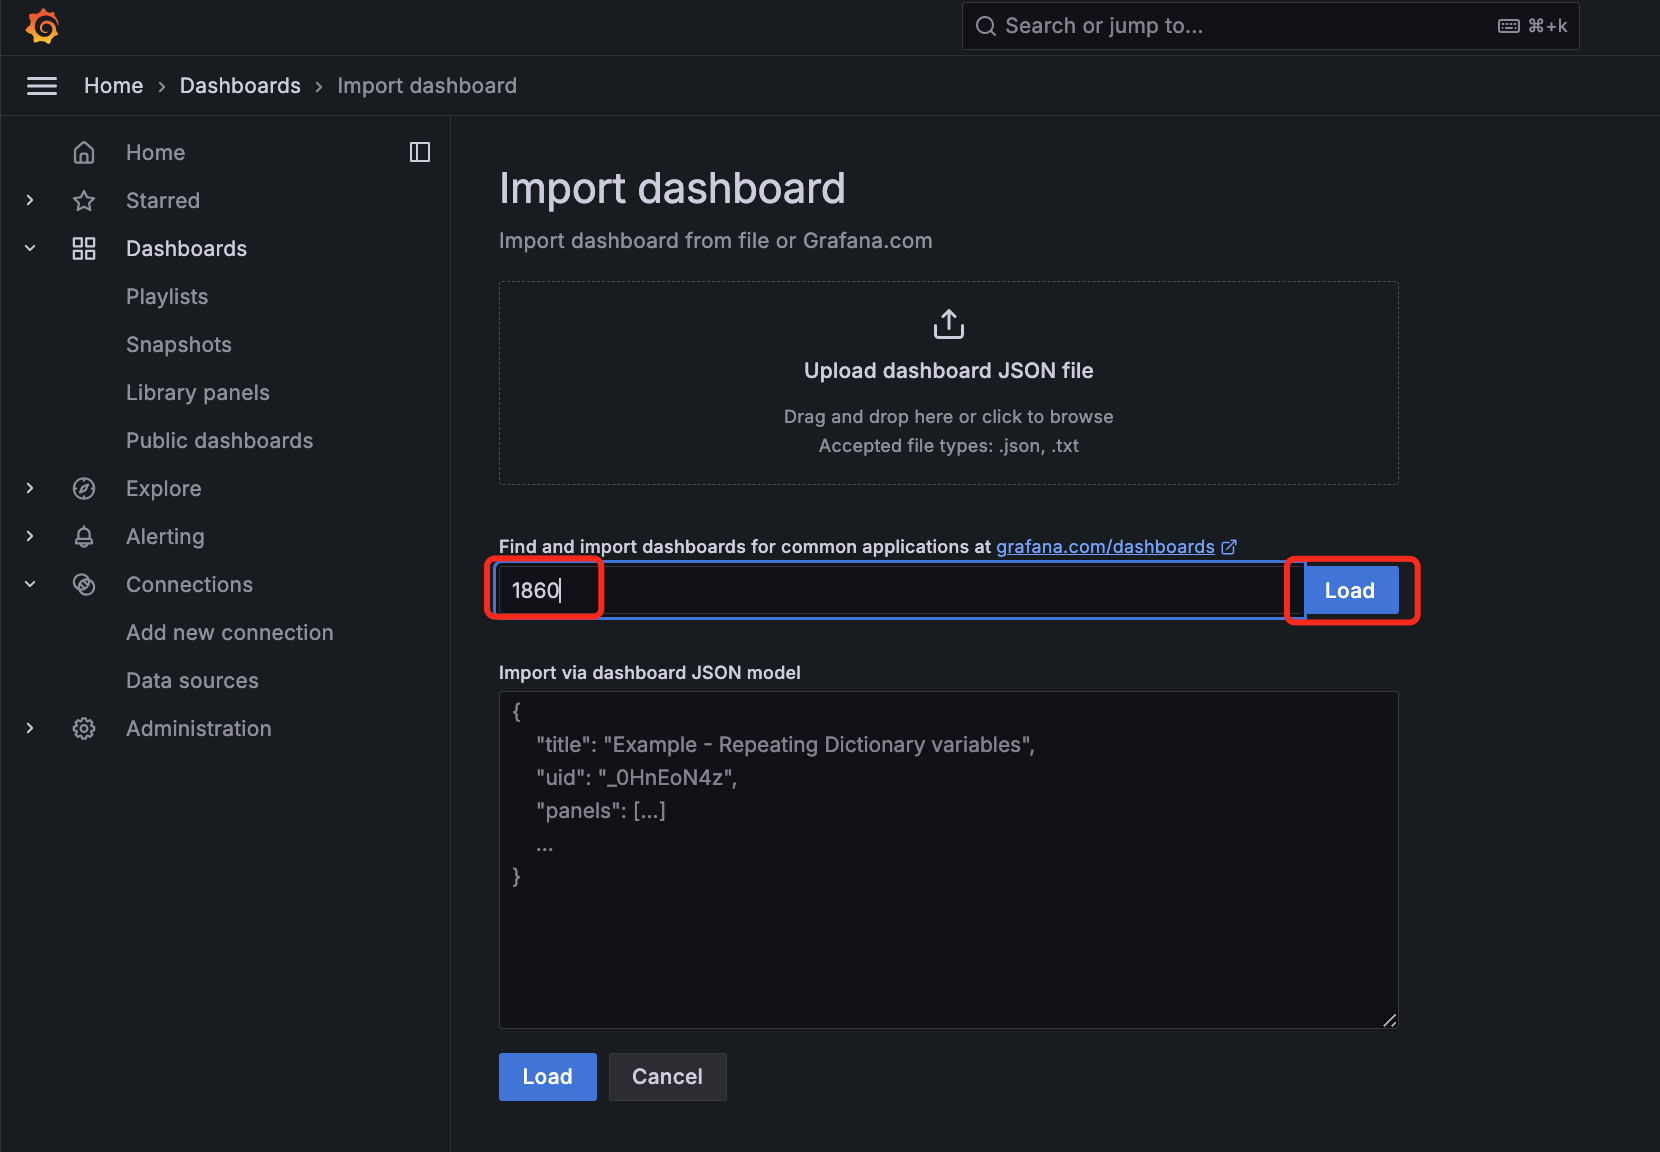The image size is (1660, 1152).
Task: Open Administration in sidebar
Action: (199, 729)
